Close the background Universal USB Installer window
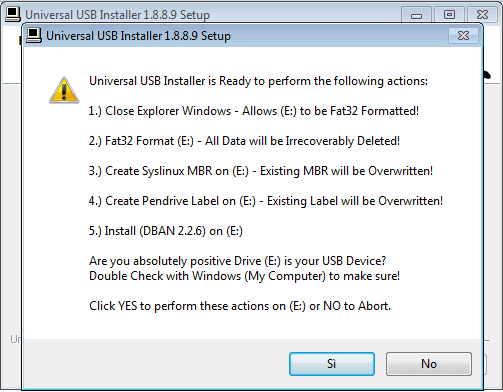 coord(482,15)
